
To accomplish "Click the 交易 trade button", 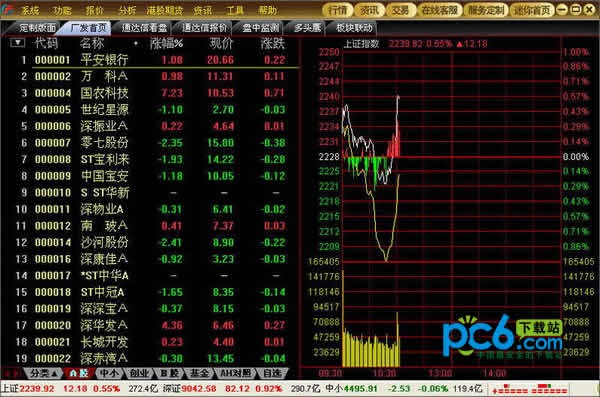I will click(401, 10).
